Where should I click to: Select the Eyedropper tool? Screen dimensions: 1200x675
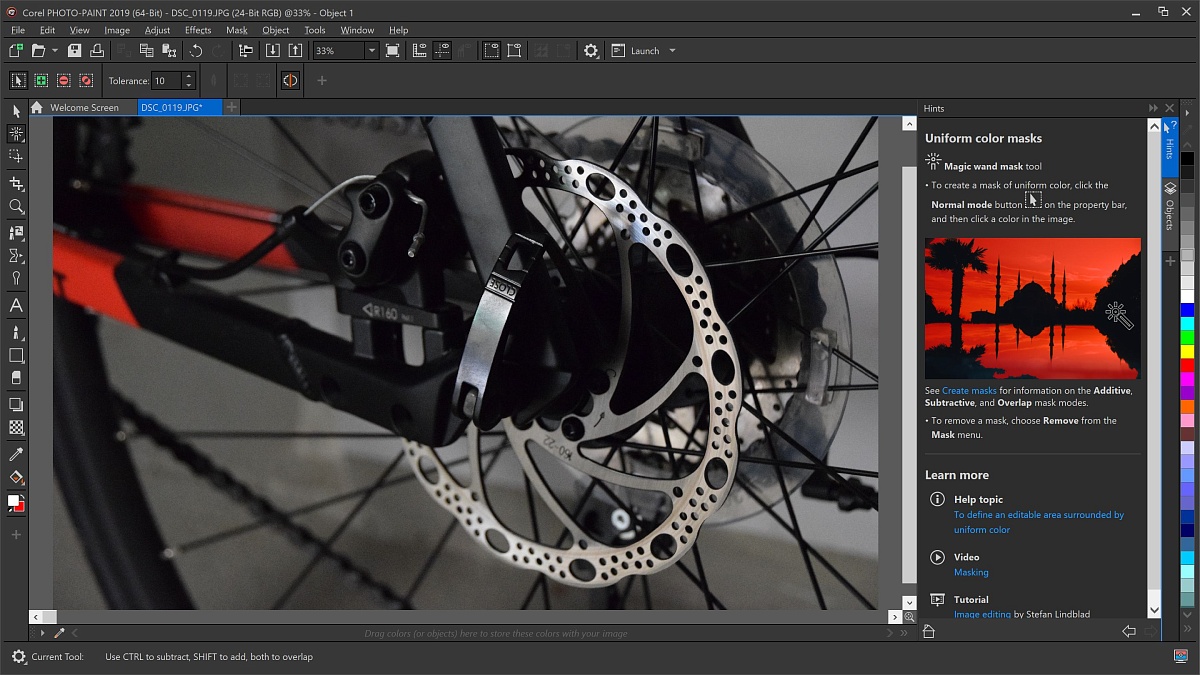[x=16, y=455]
